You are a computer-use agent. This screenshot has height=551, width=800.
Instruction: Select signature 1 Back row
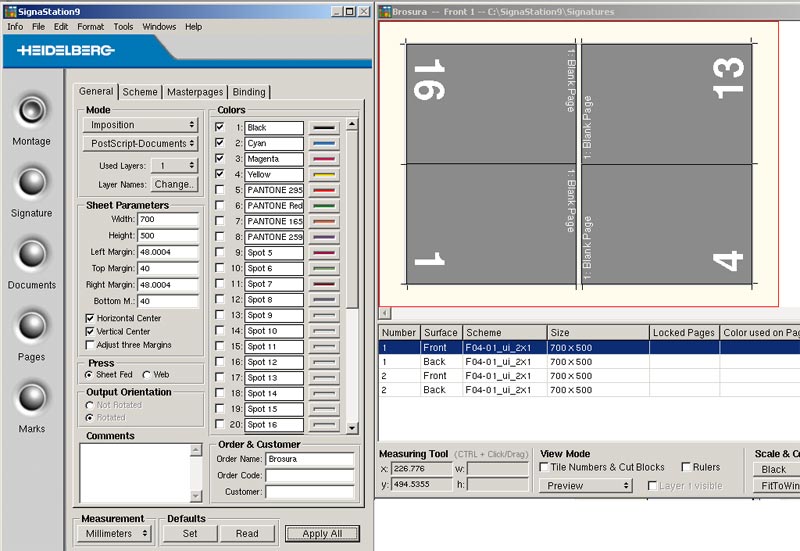[x=589, y=362]
